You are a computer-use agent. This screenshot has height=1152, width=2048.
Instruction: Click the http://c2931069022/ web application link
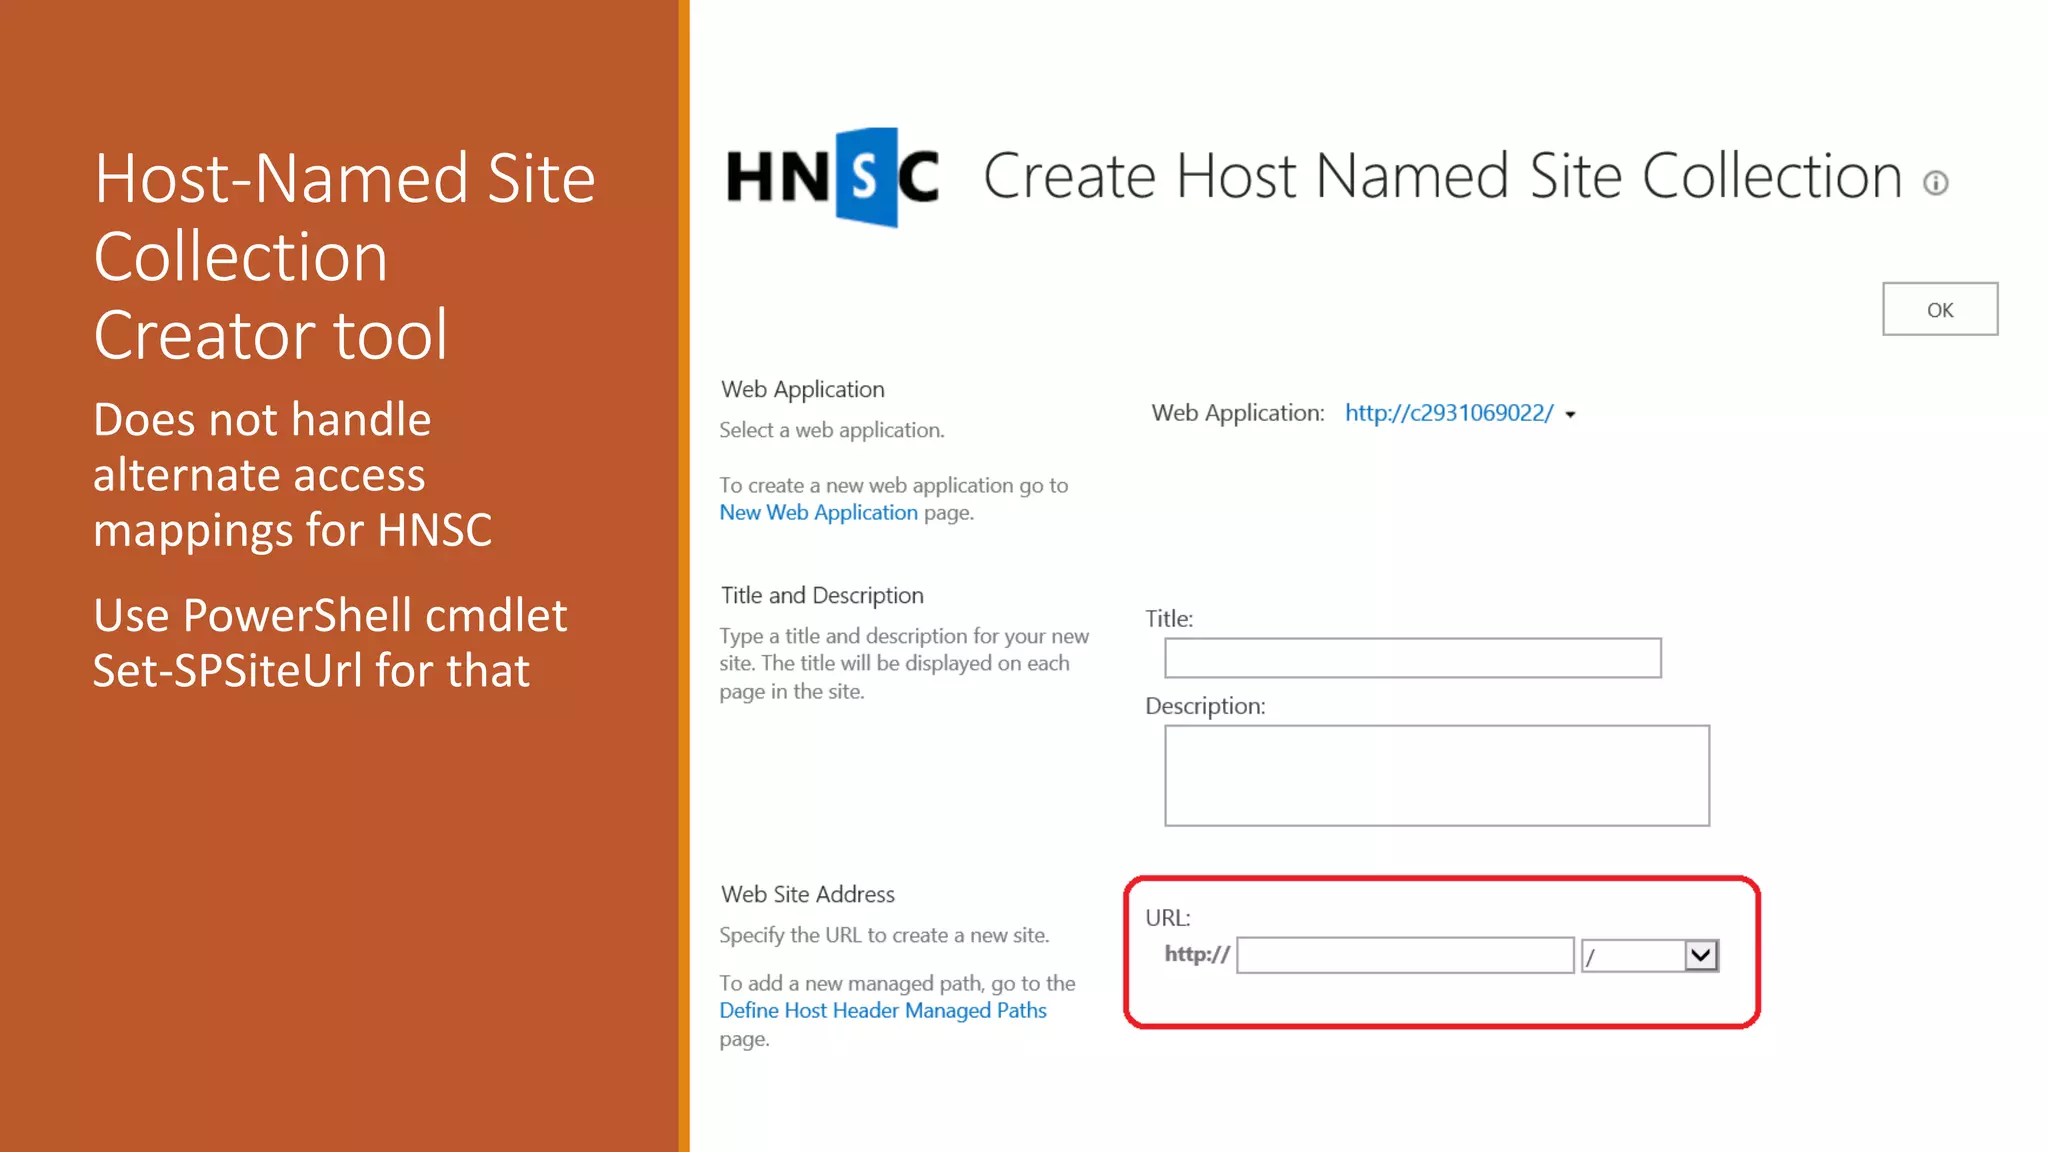click(1449, 413)
